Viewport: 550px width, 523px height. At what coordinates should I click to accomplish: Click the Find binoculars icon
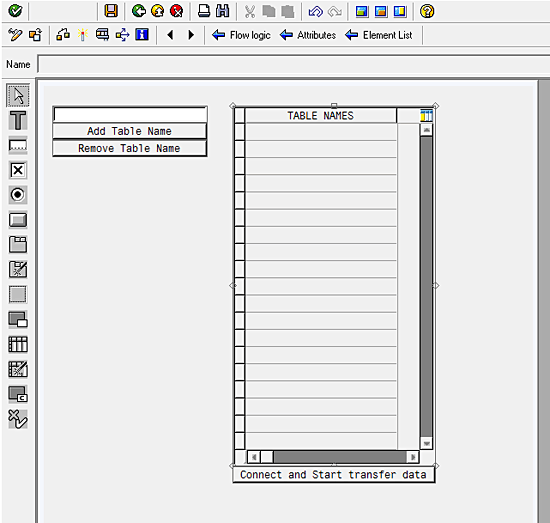[x=223, y=11]
